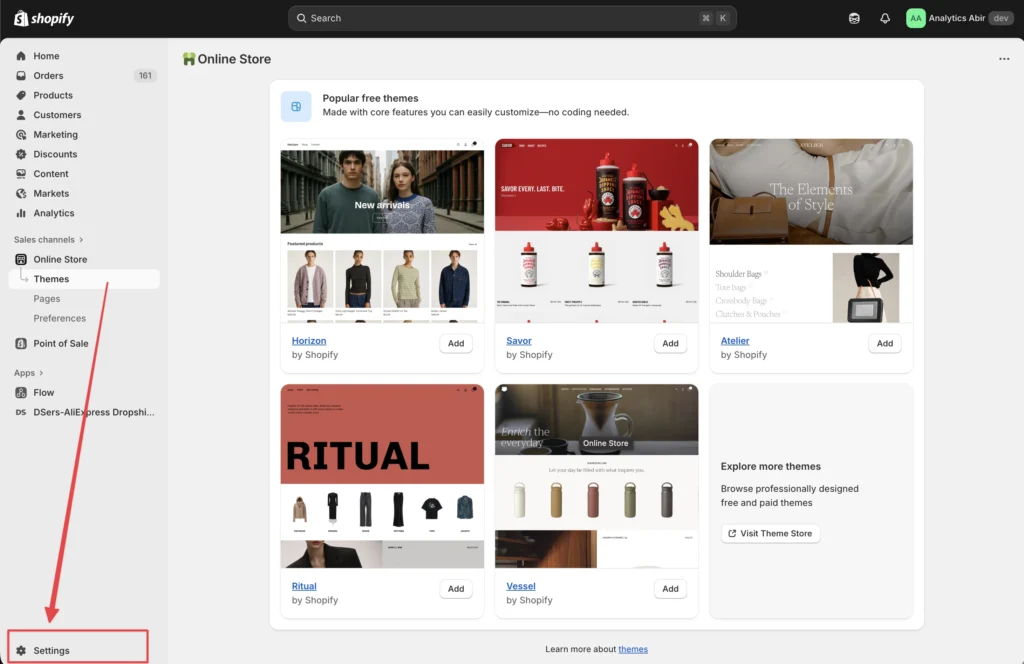Add the Ritual theme
Viewport: 1024px width, 664px height.
(456, 589)
